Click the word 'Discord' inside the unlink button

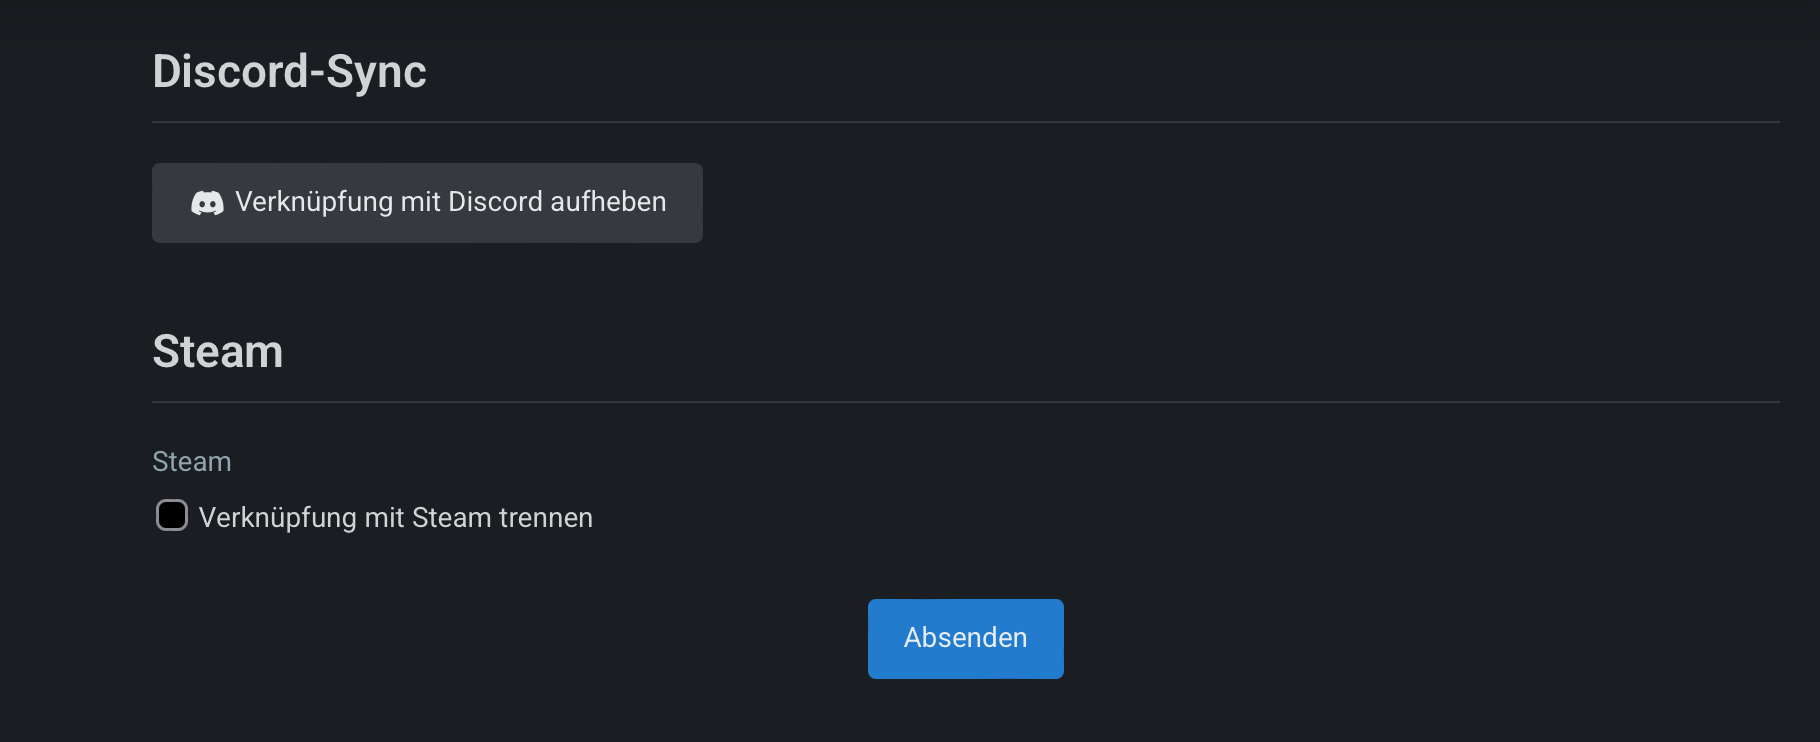point(495,202)
